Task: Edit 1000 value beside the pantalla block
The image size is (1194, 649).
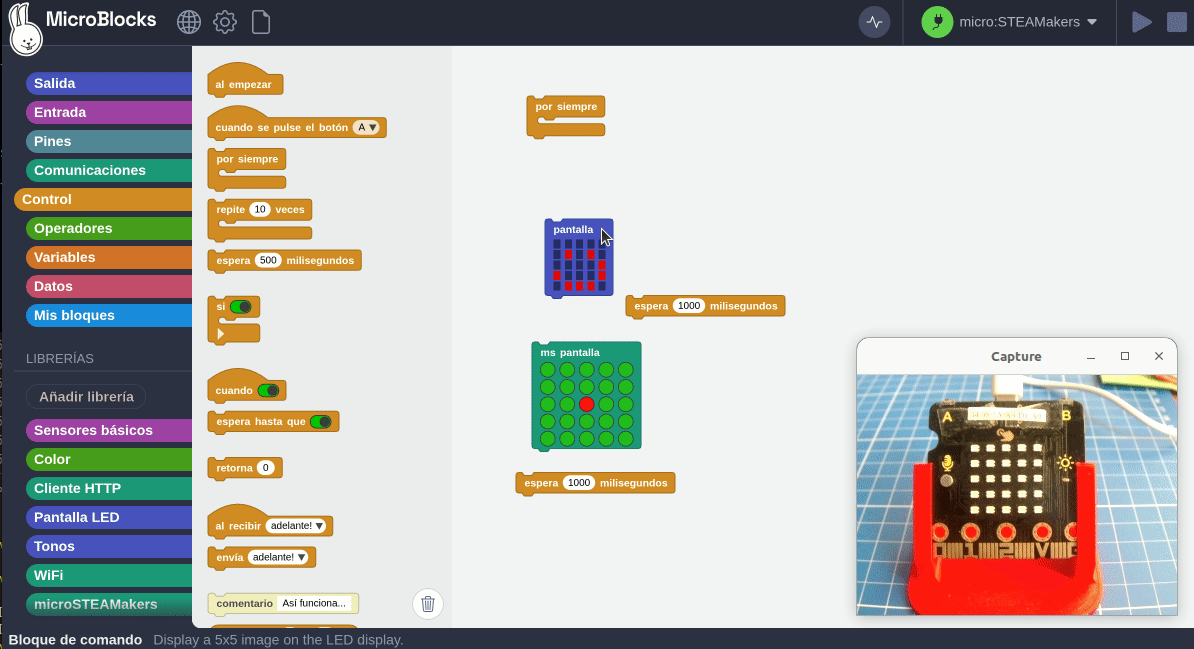Action: (x=688, y=306)
